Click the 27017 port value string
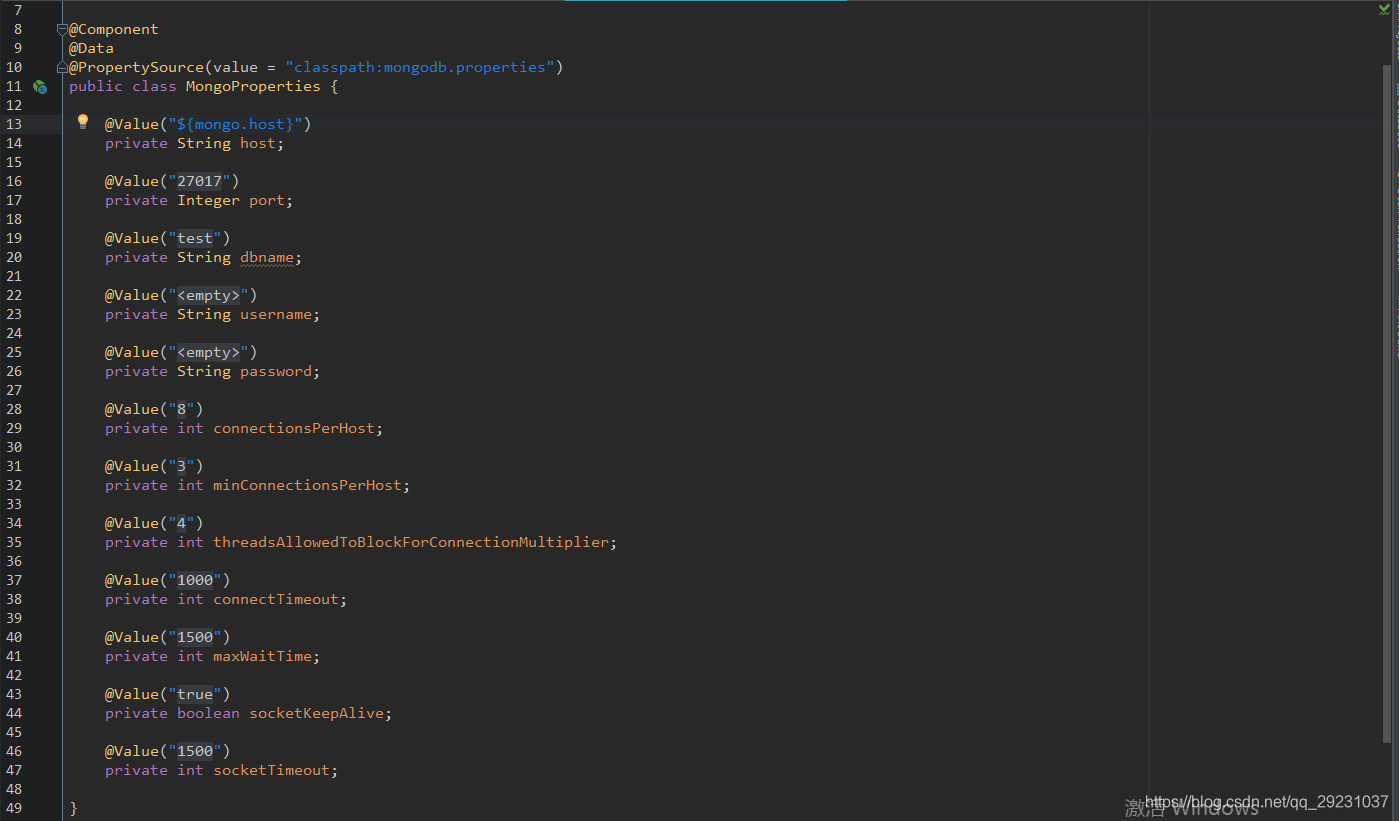The height and width of the screenshot is (821, 1399). pyautogui.click(x=199, y=180)
